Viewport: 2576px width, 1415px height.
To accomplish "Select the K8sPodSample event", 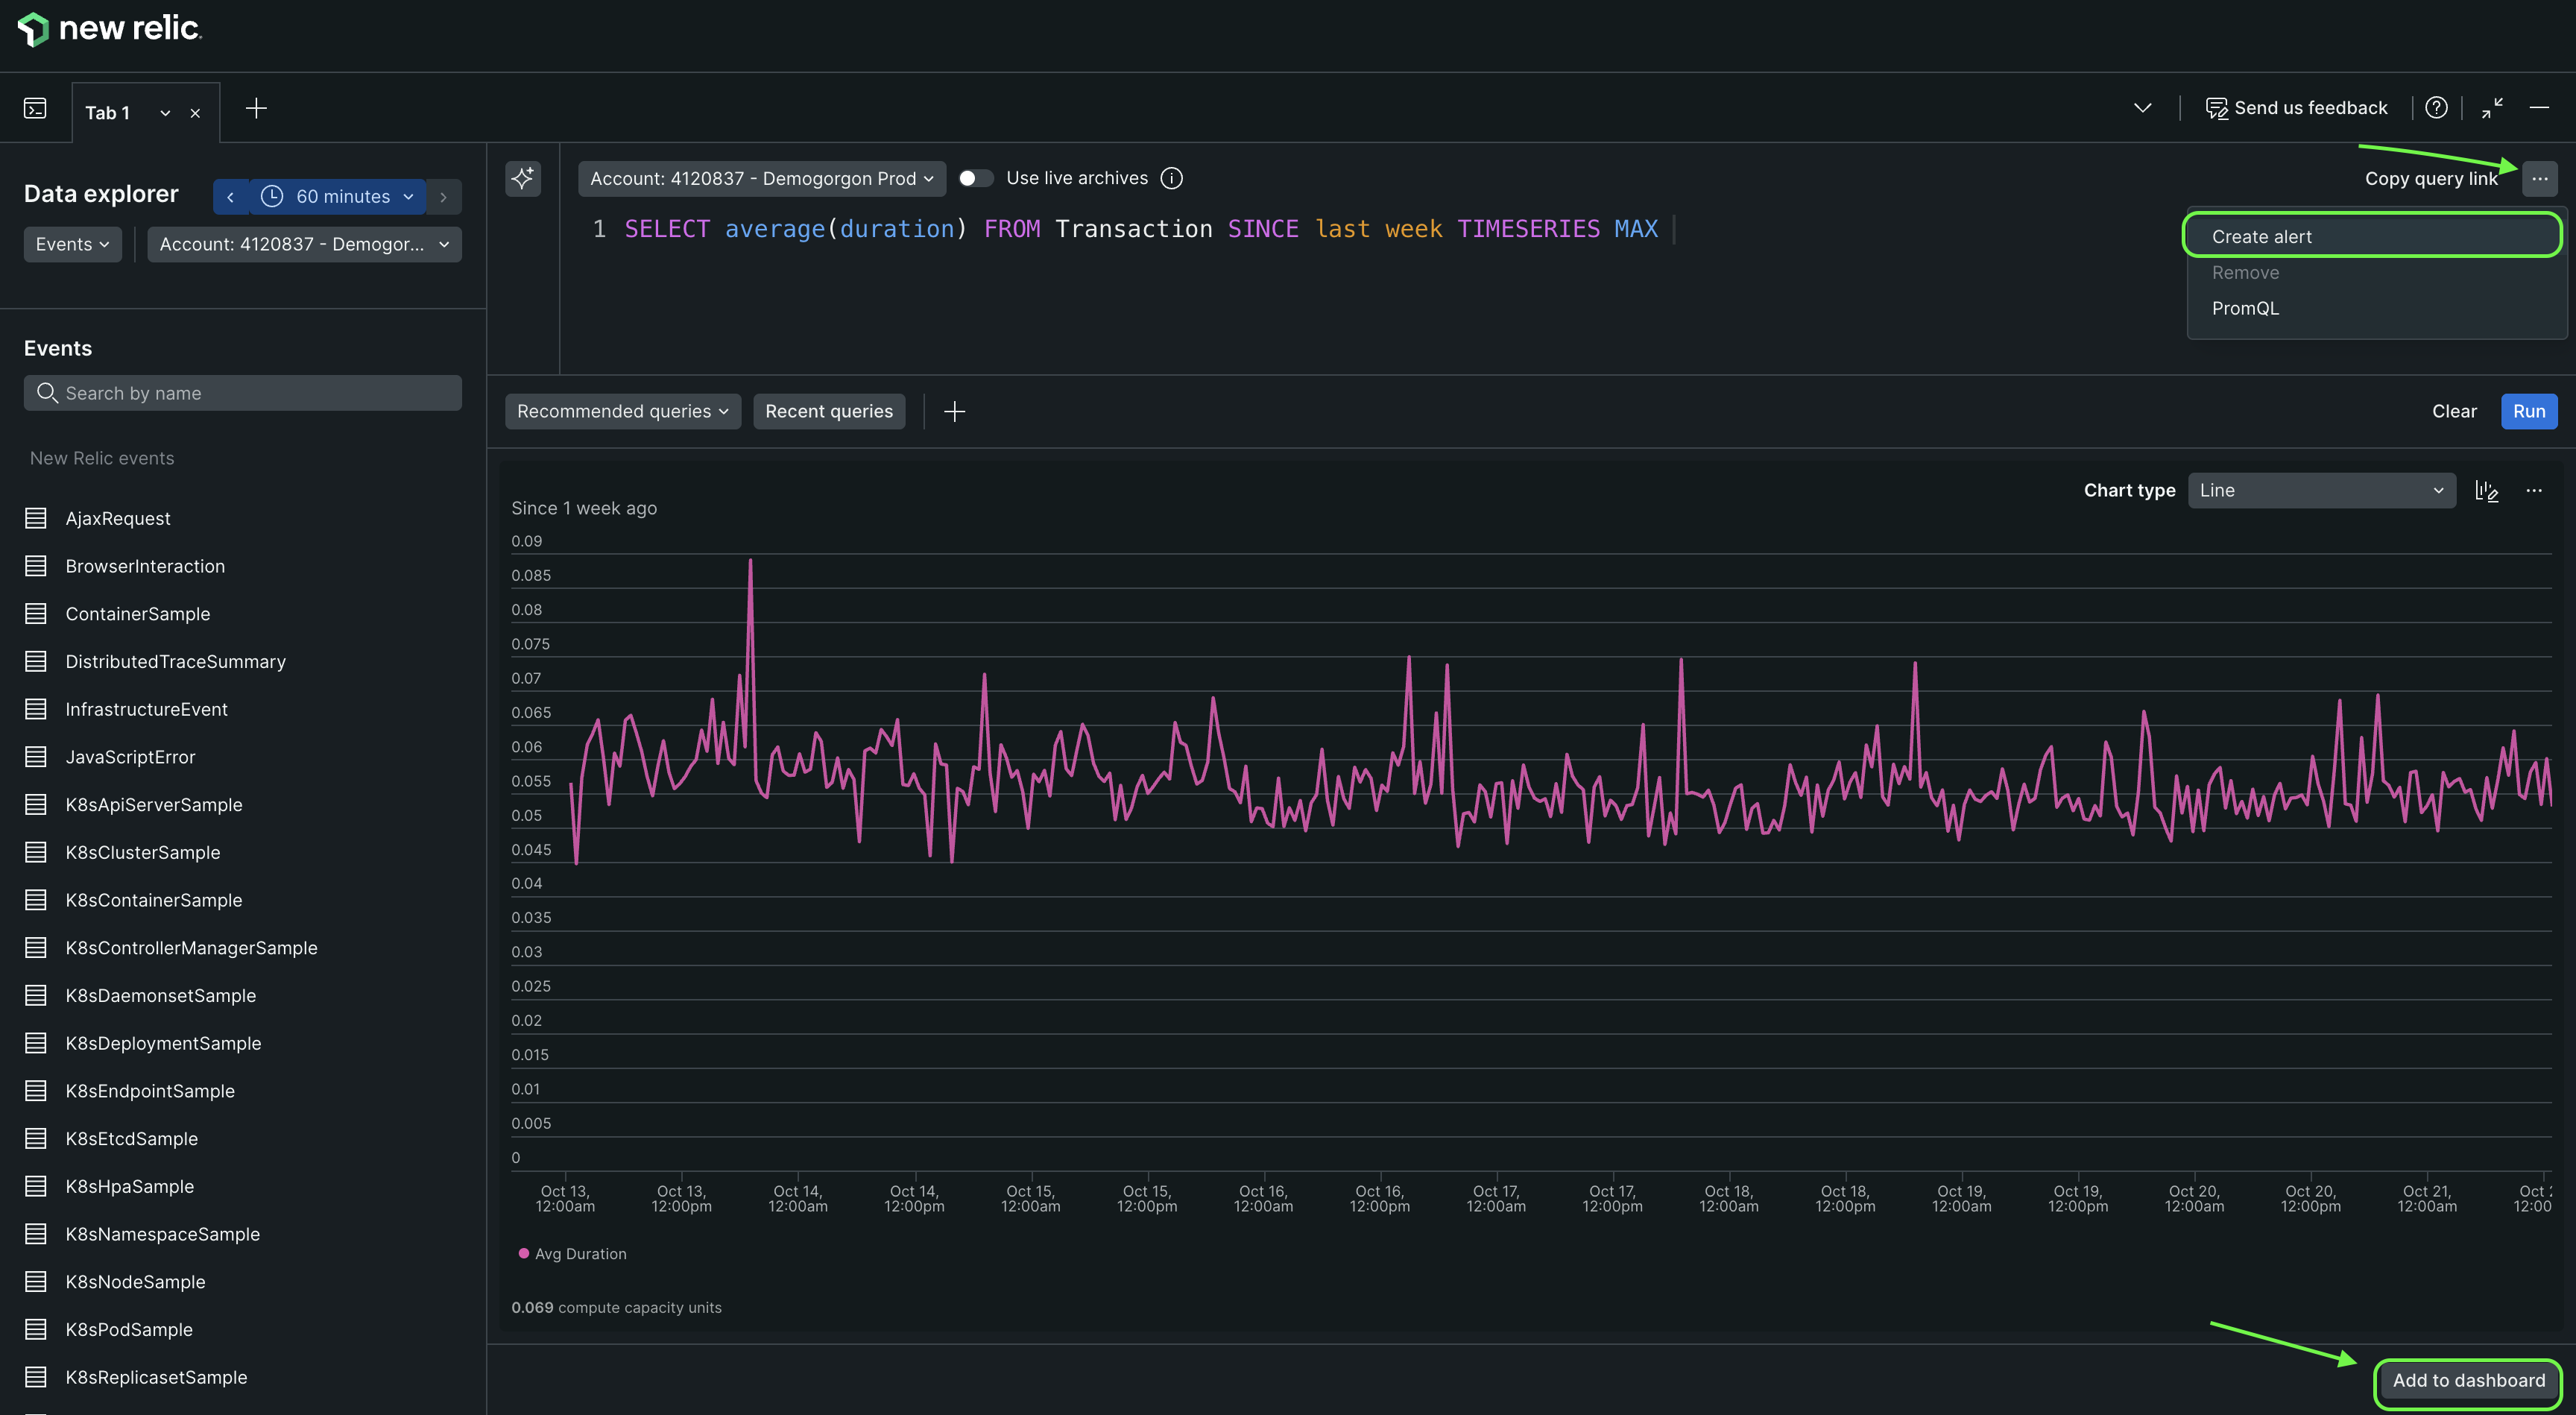I will coord(129,1329).
